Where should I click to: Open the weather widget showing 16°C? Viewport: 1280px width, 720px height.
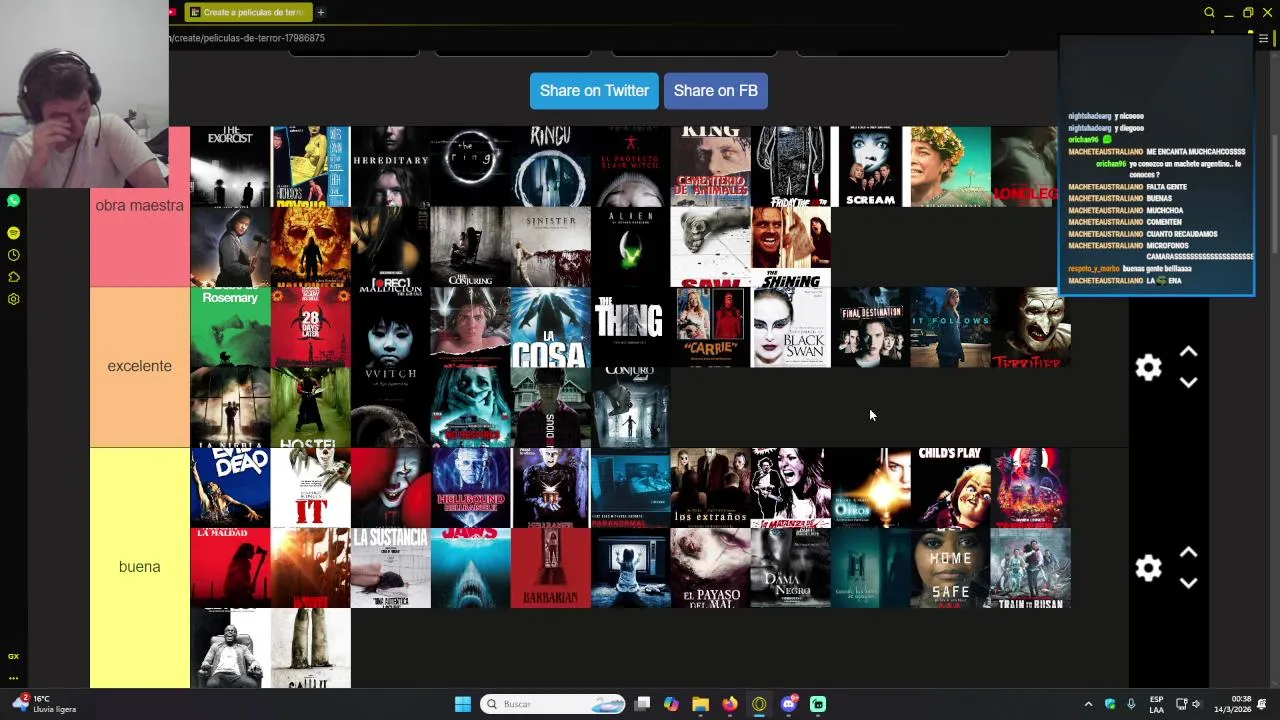tap(45, 704)
